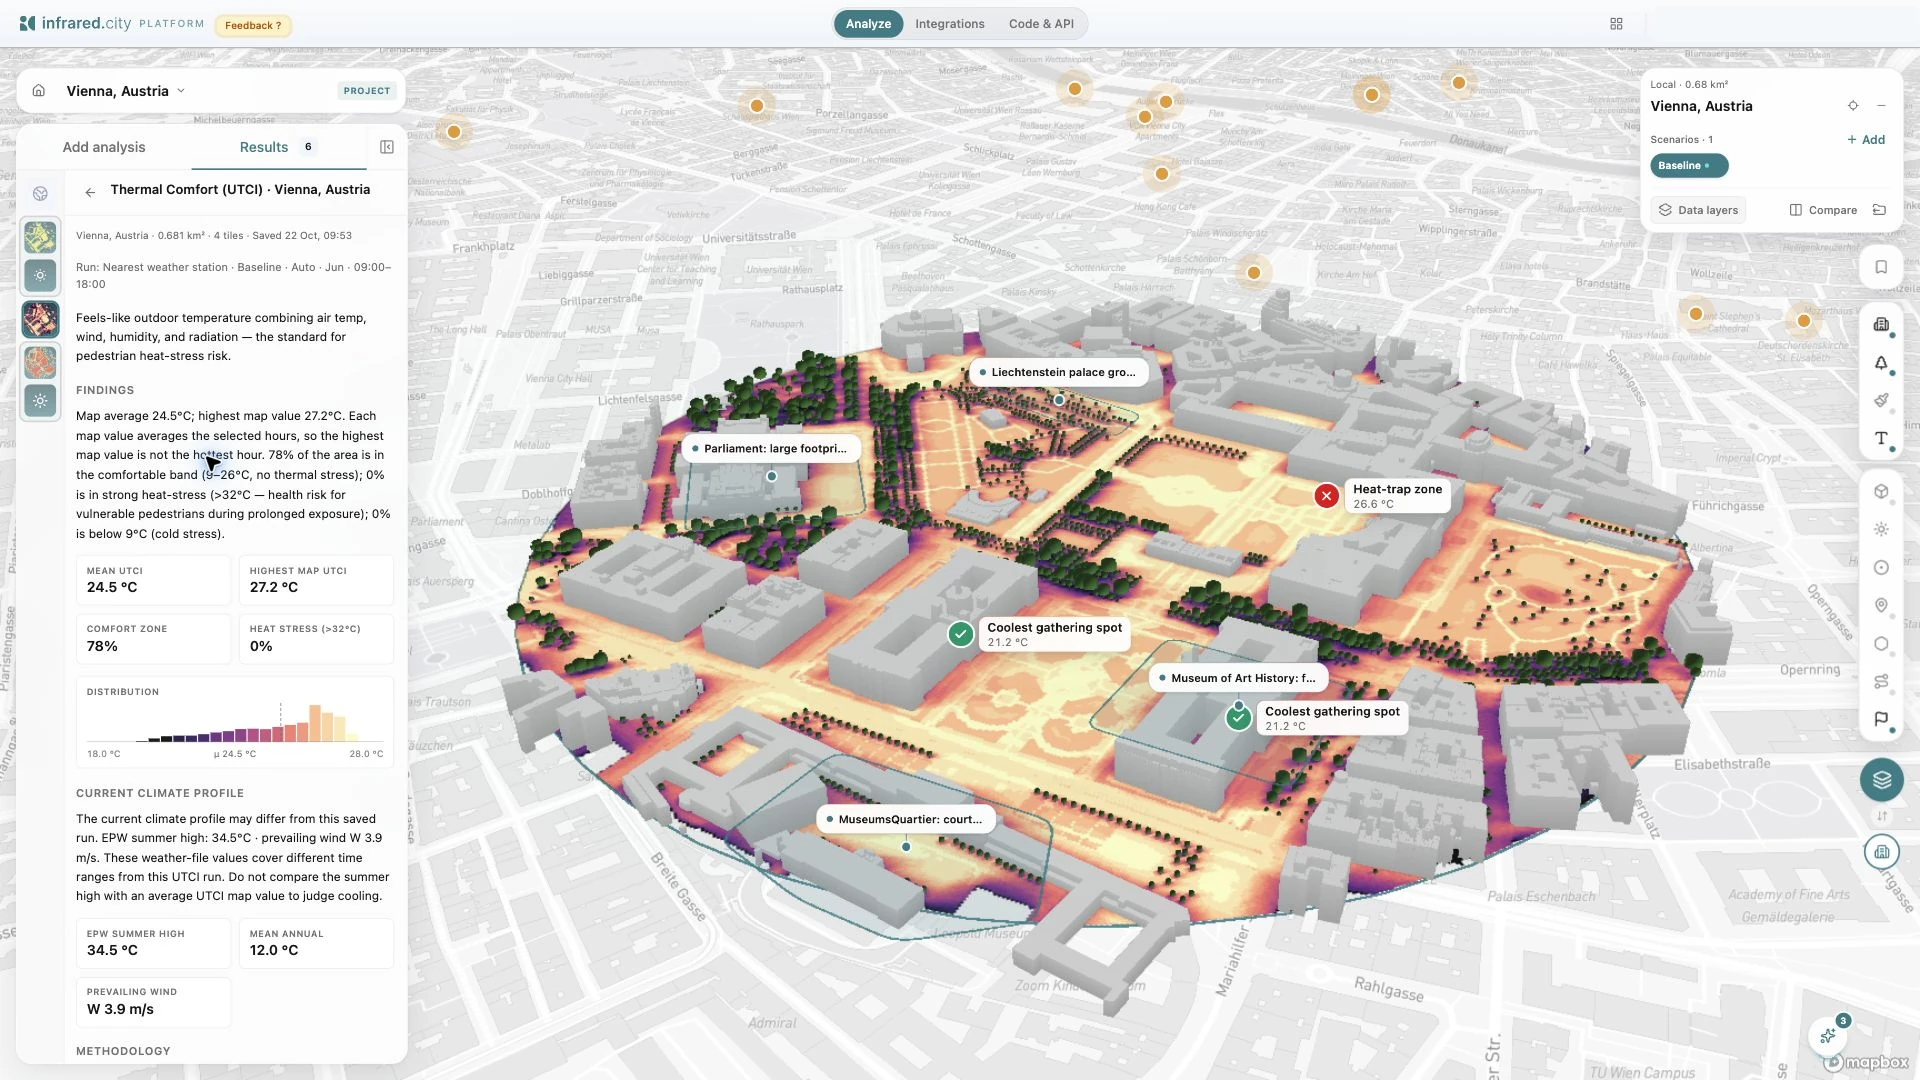The image size is (1920, 1080).
Task: Open the folder icon next to Compare
Action: 1879,210
